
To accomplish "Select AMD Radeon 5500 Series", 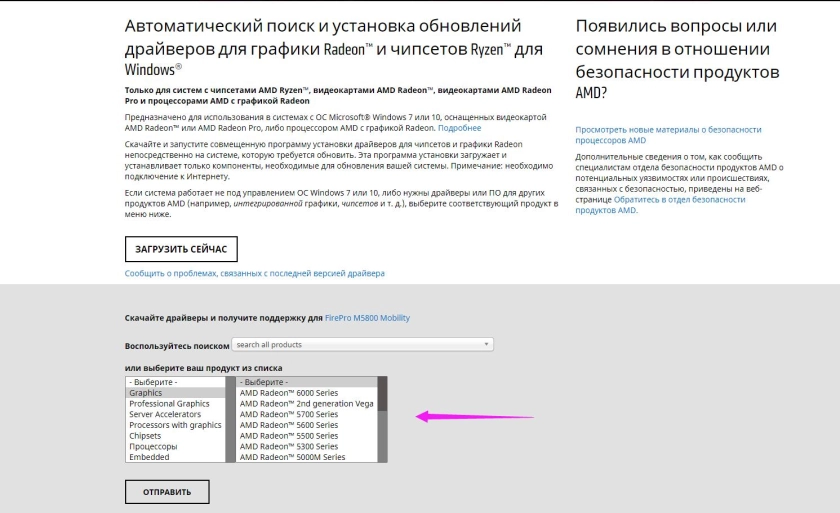I will (307, 436).
